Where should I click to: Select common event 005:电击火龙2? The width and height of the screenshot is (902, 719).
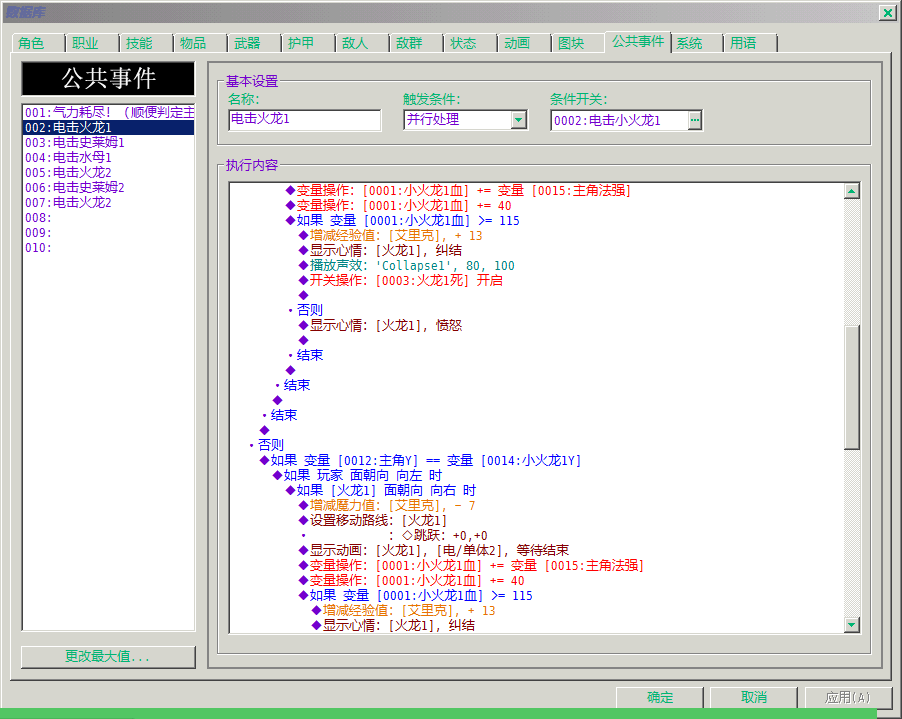108,173
